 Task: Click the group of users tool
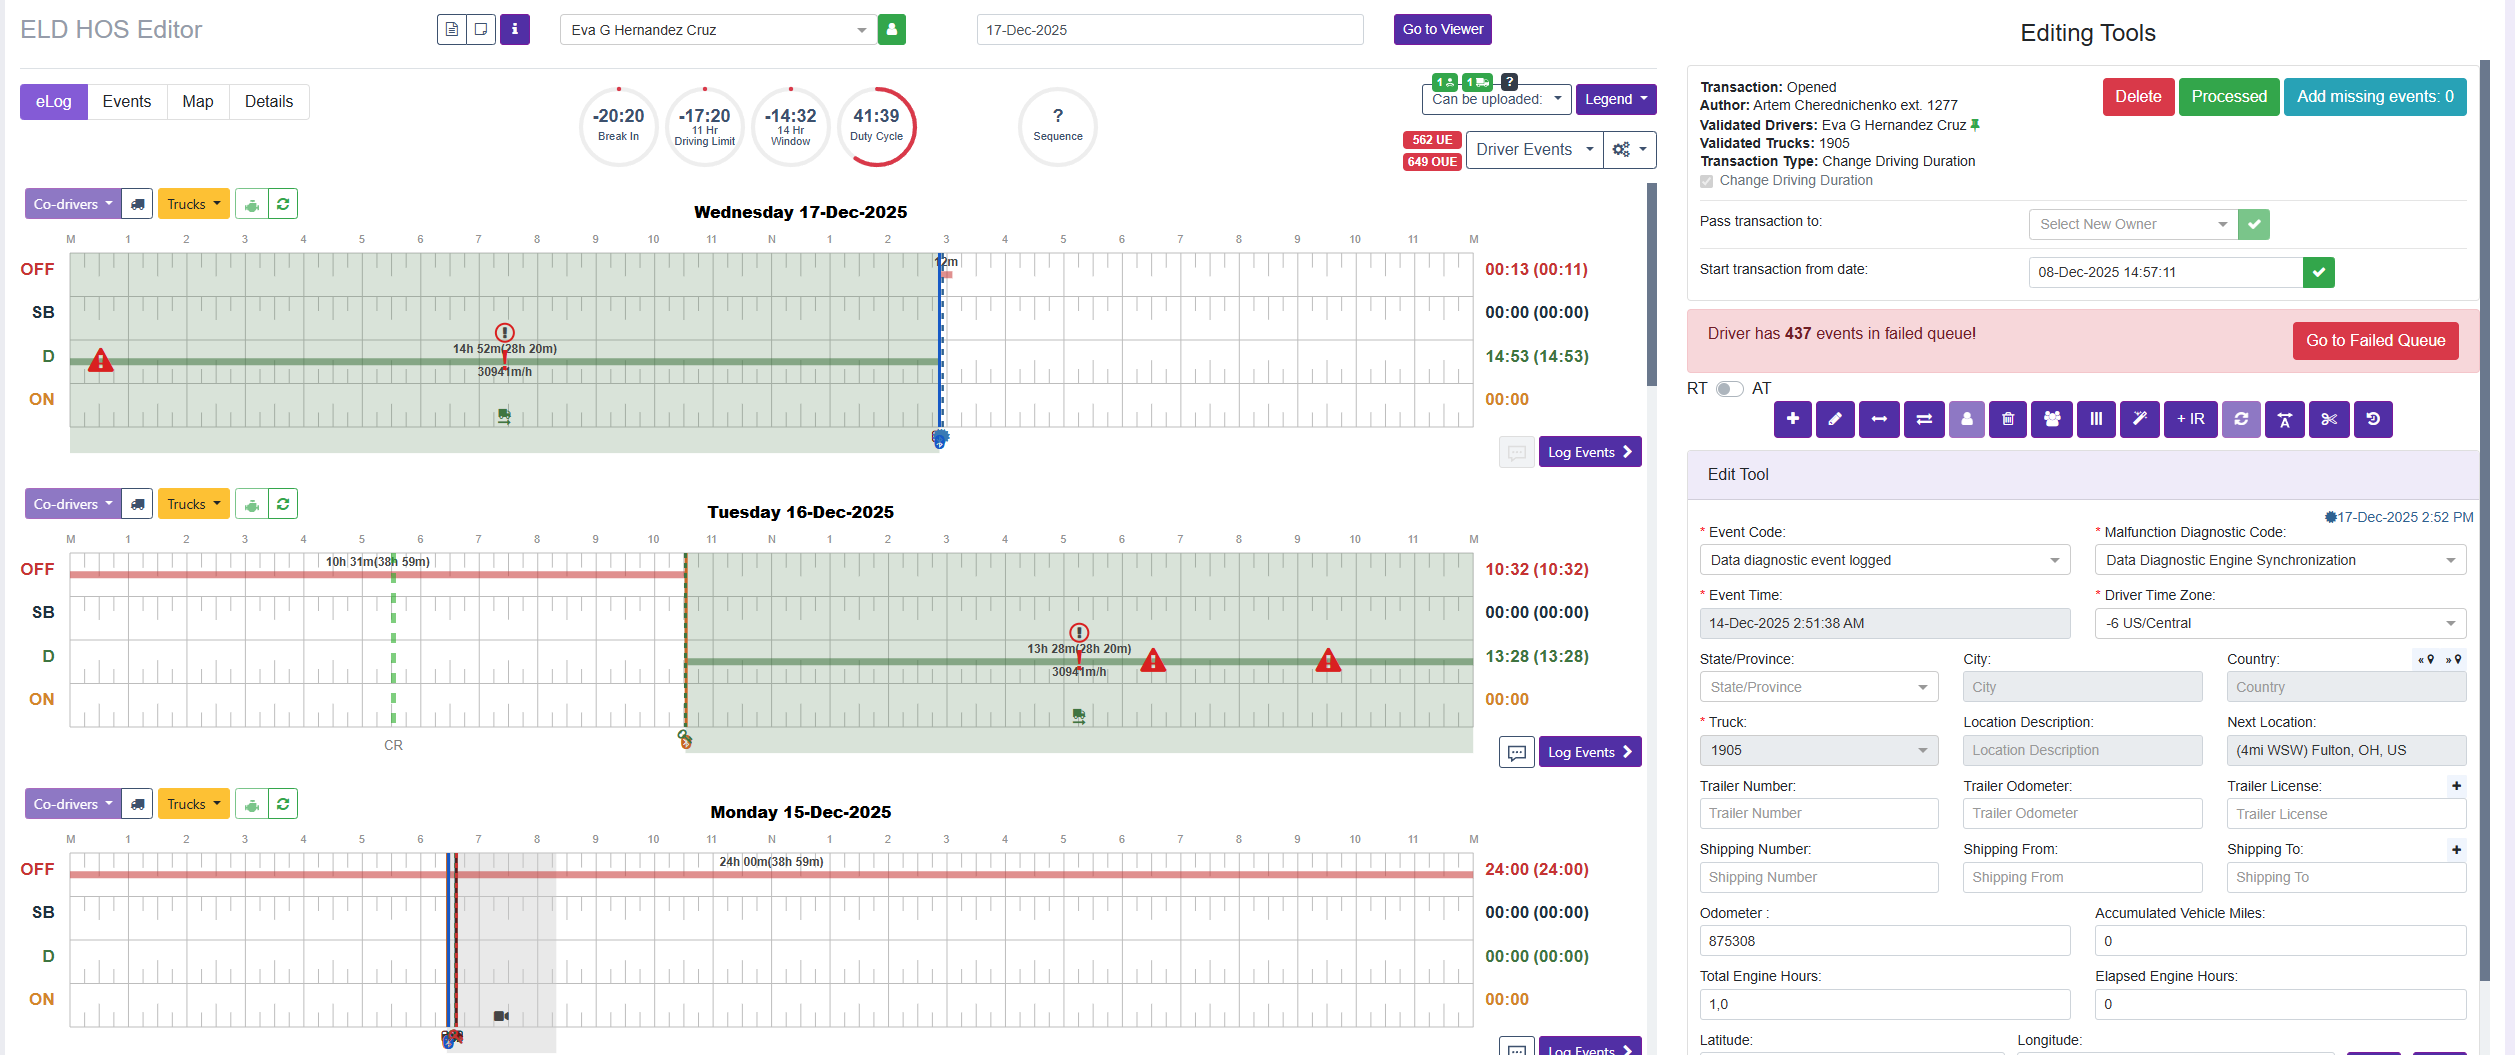[x=2052, y=419]
